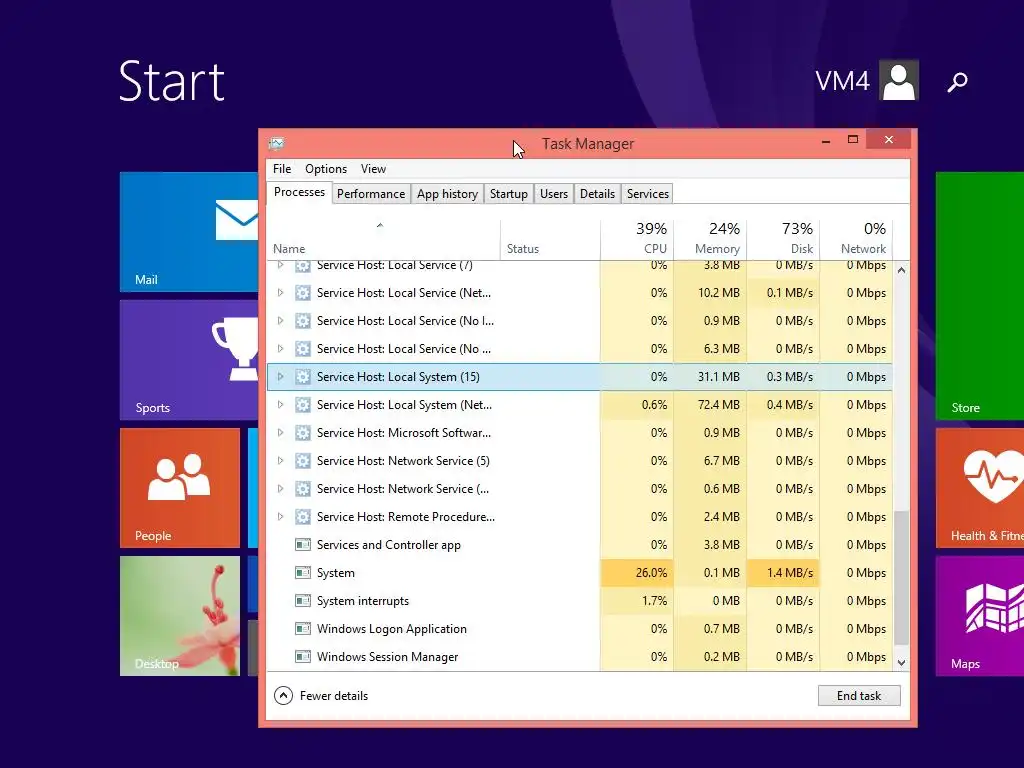Click the Task Manager title bar icon
The height and width of the screenshot is (768, 1024).
pos(276,143)
